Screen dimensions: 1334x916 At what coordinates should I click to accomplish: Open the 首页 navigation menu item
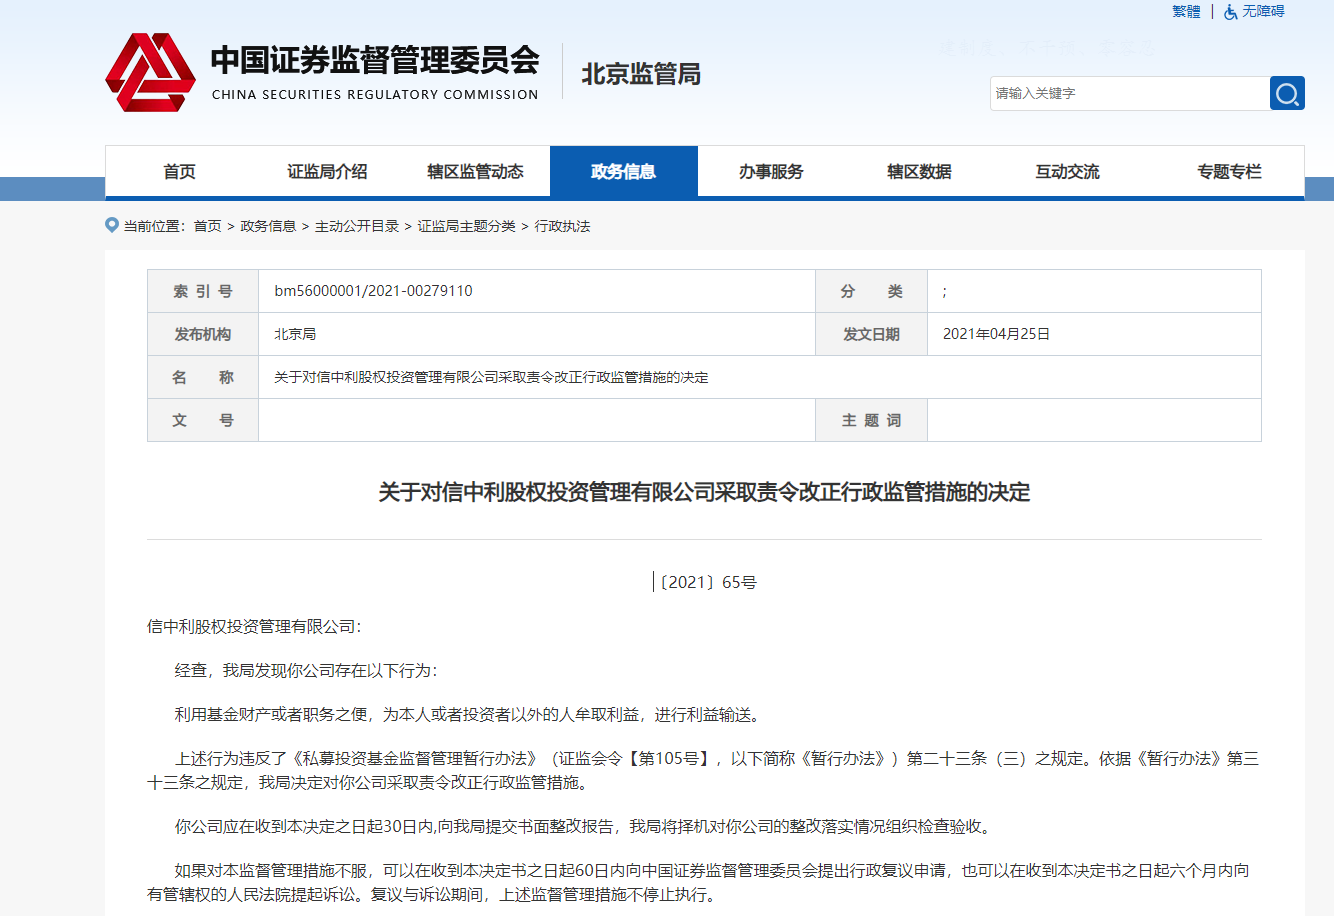click(x=179, y=171)
